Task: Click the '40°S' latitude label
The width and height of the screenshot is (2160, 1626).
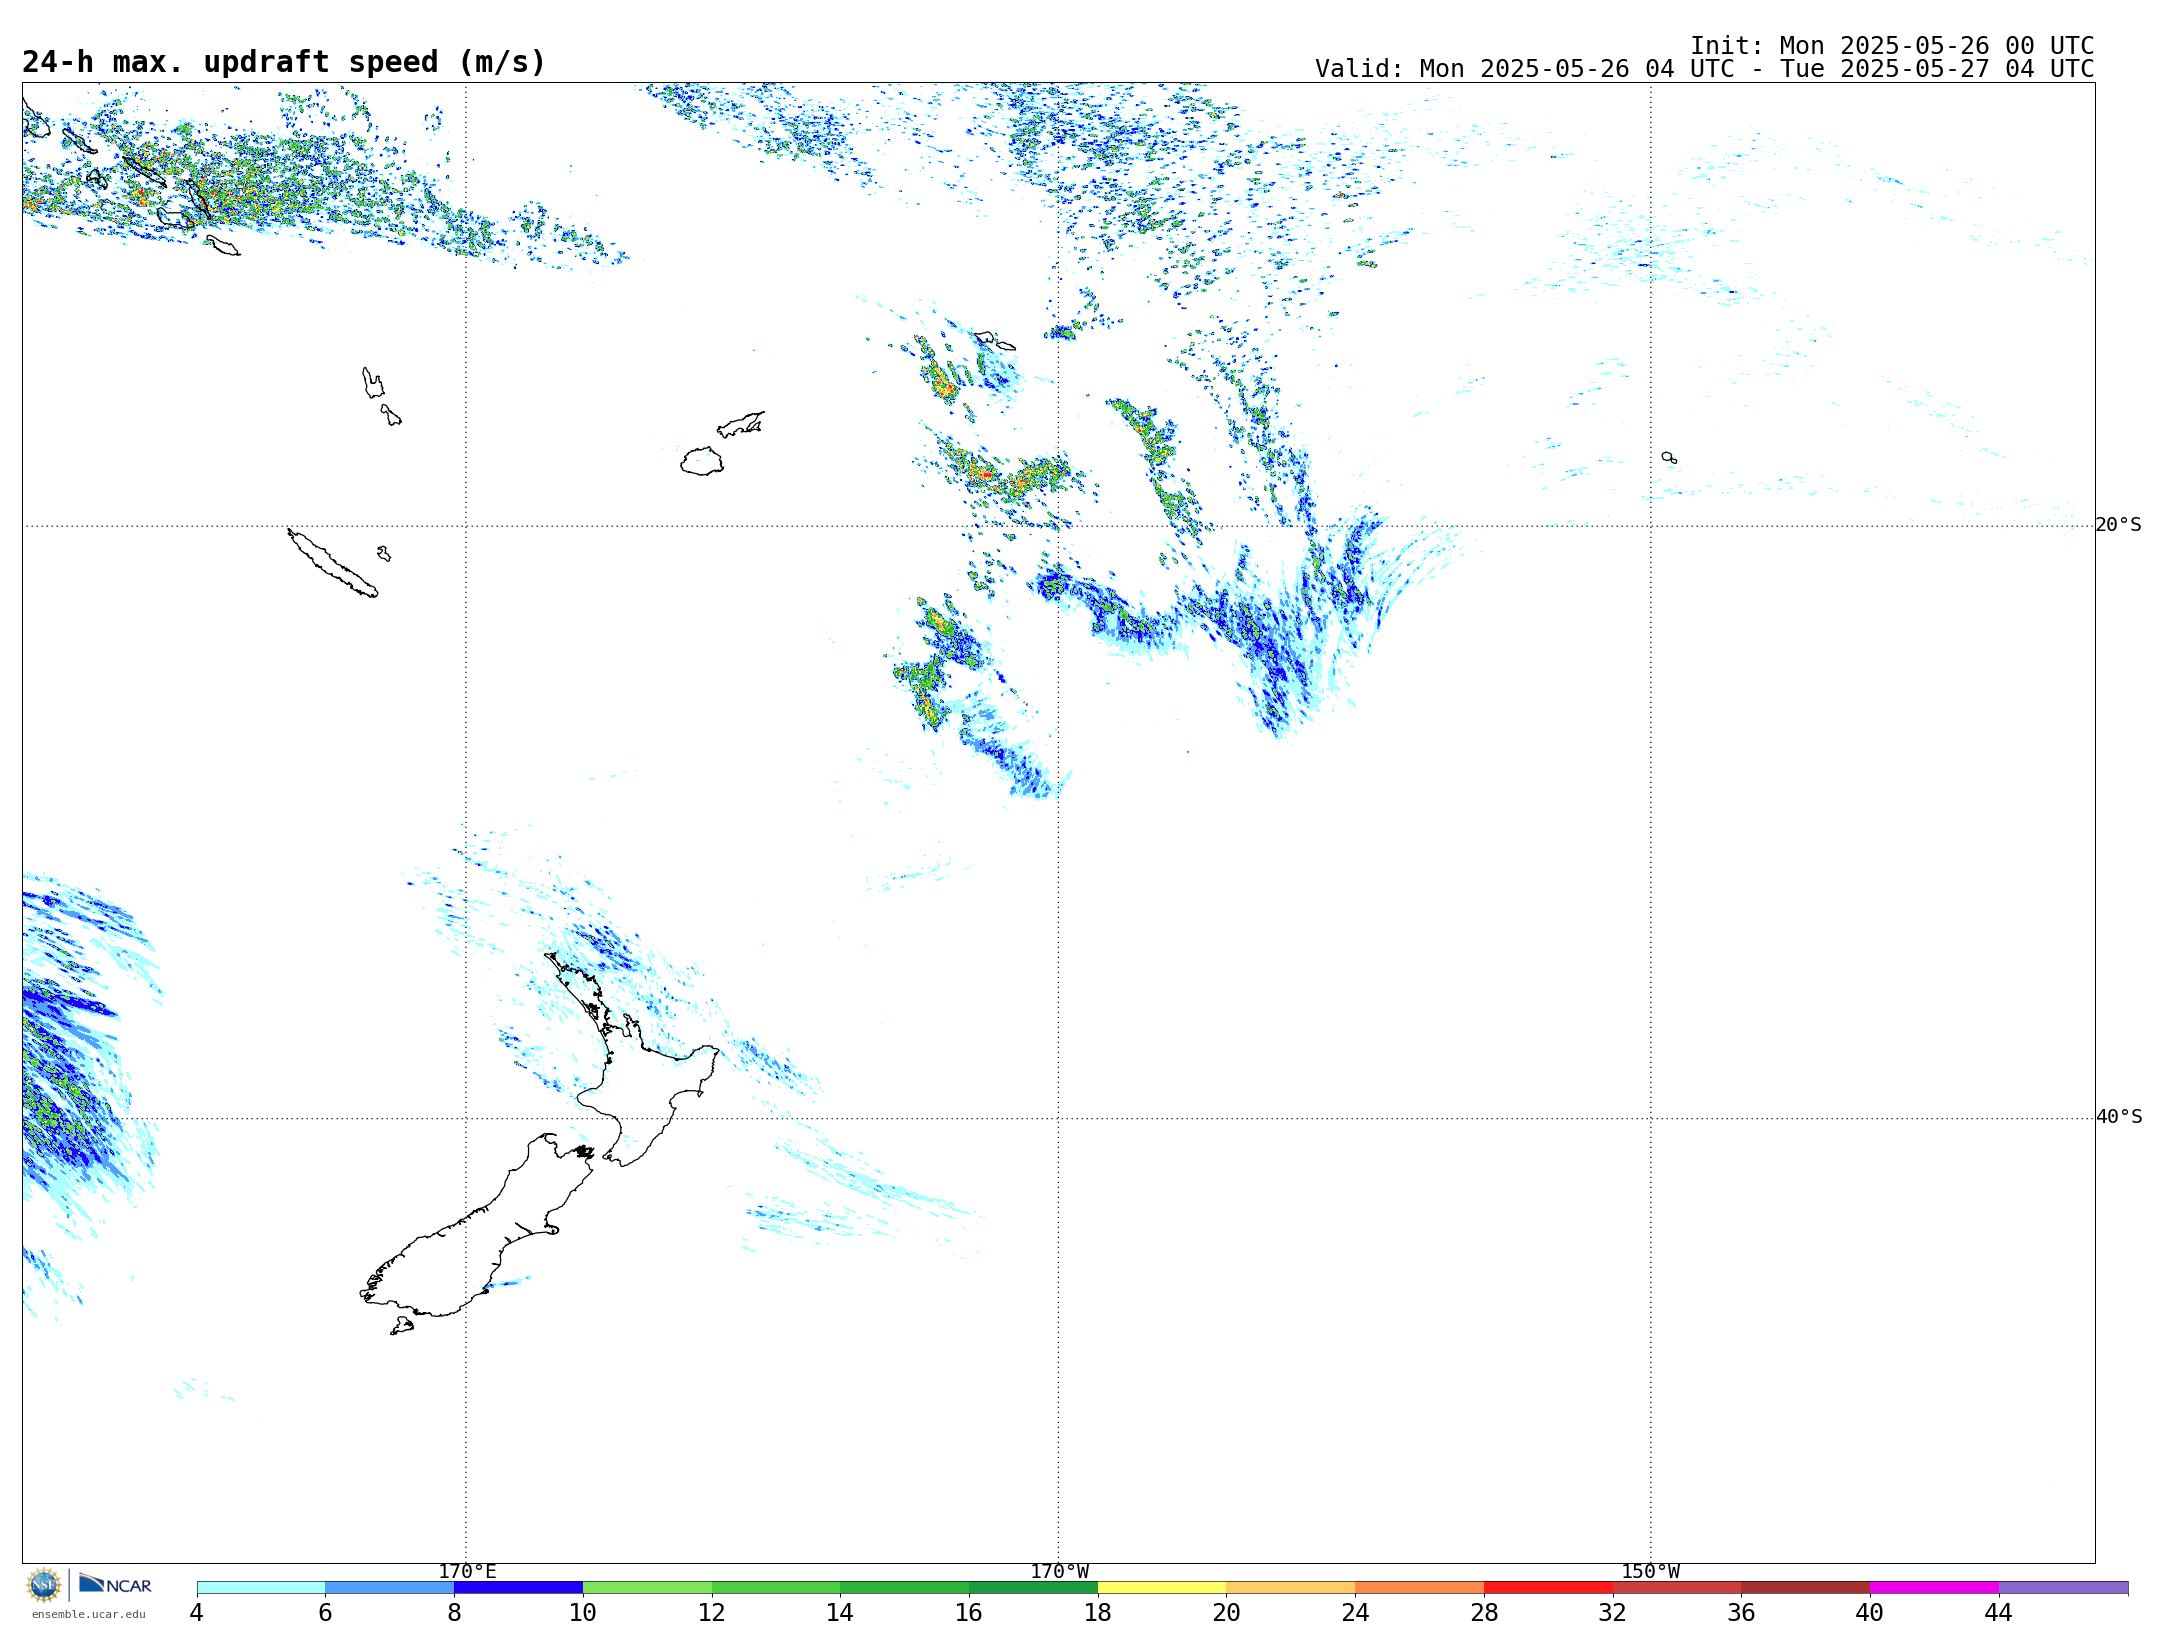Action: tap(2118, 1117)
